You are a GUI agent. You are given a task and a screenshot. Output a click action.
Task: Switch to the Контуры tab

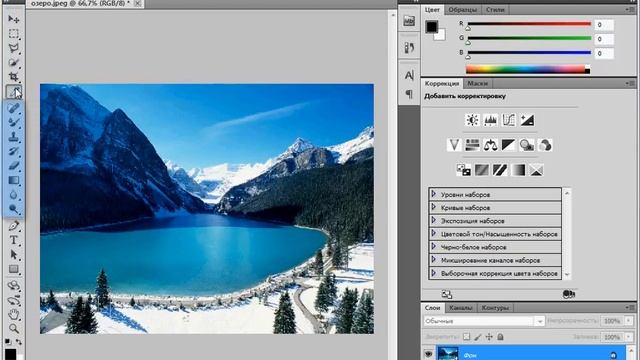[x=495, y=308]
